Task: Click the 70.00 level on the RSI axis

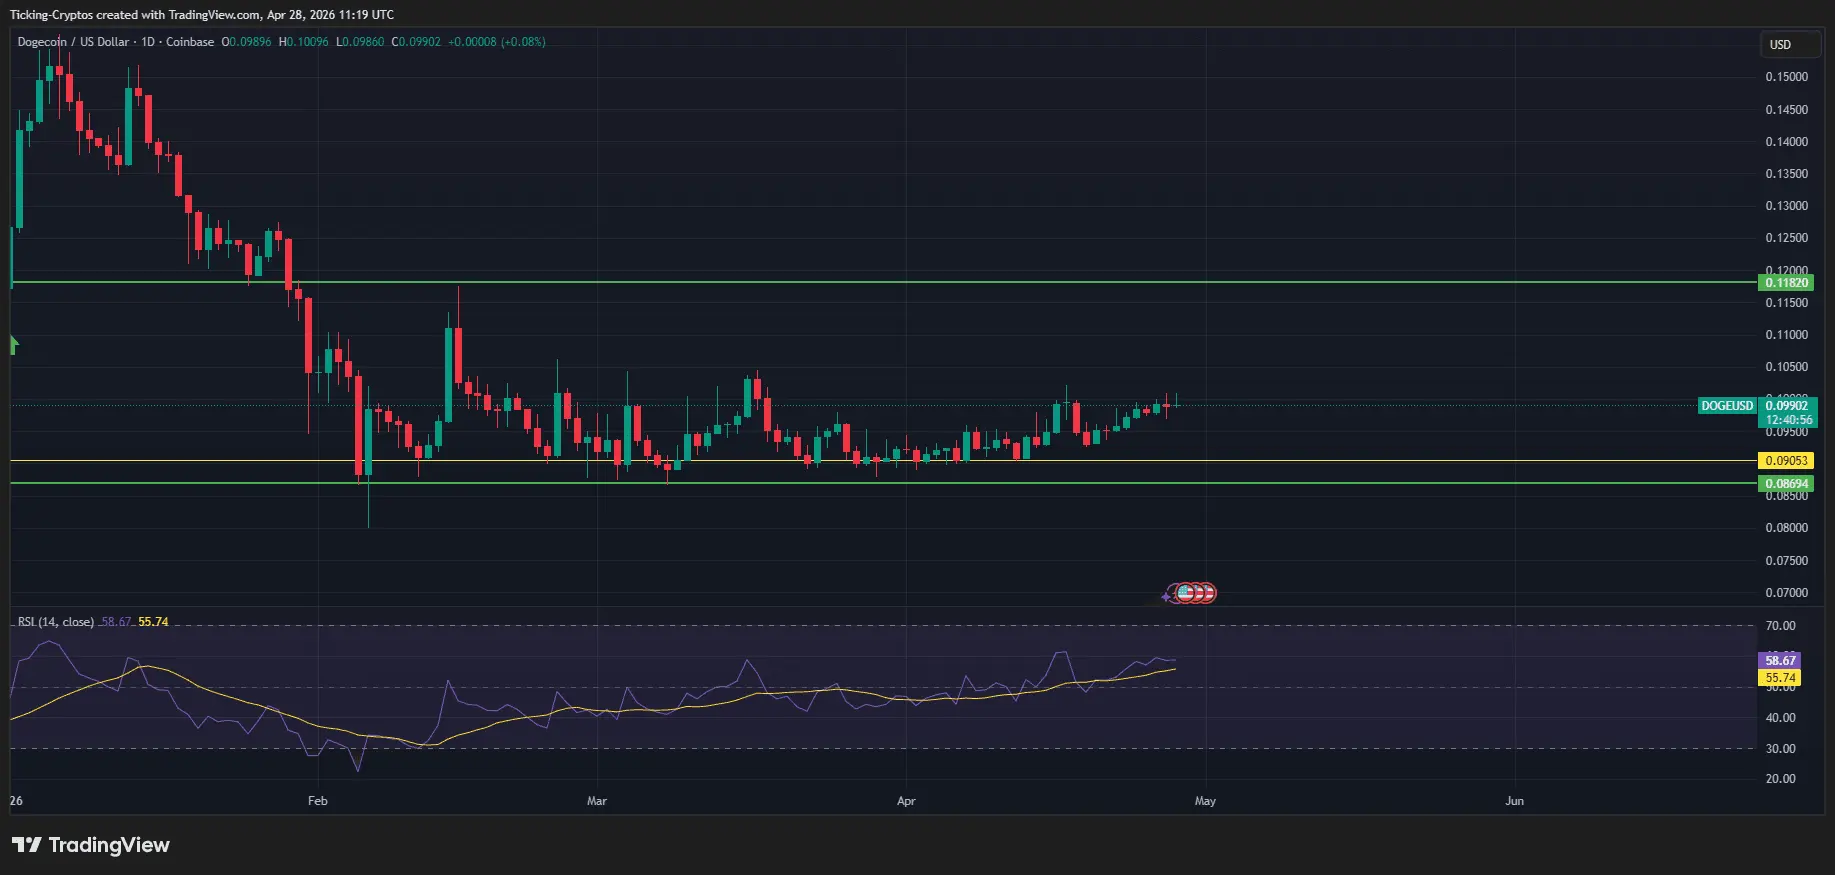Action: (x=1780, y=626)
